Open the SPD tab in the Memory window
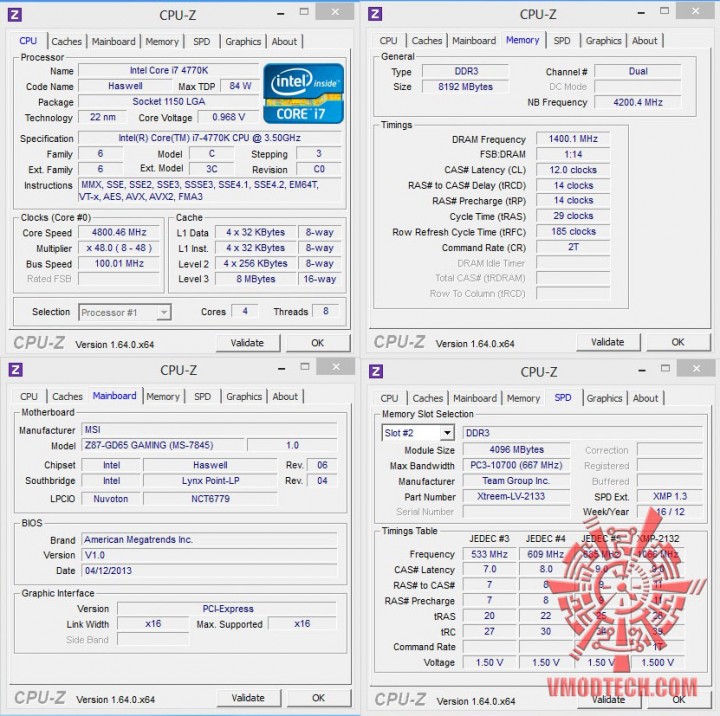This screenshot has height=716, width=720. 562,40
